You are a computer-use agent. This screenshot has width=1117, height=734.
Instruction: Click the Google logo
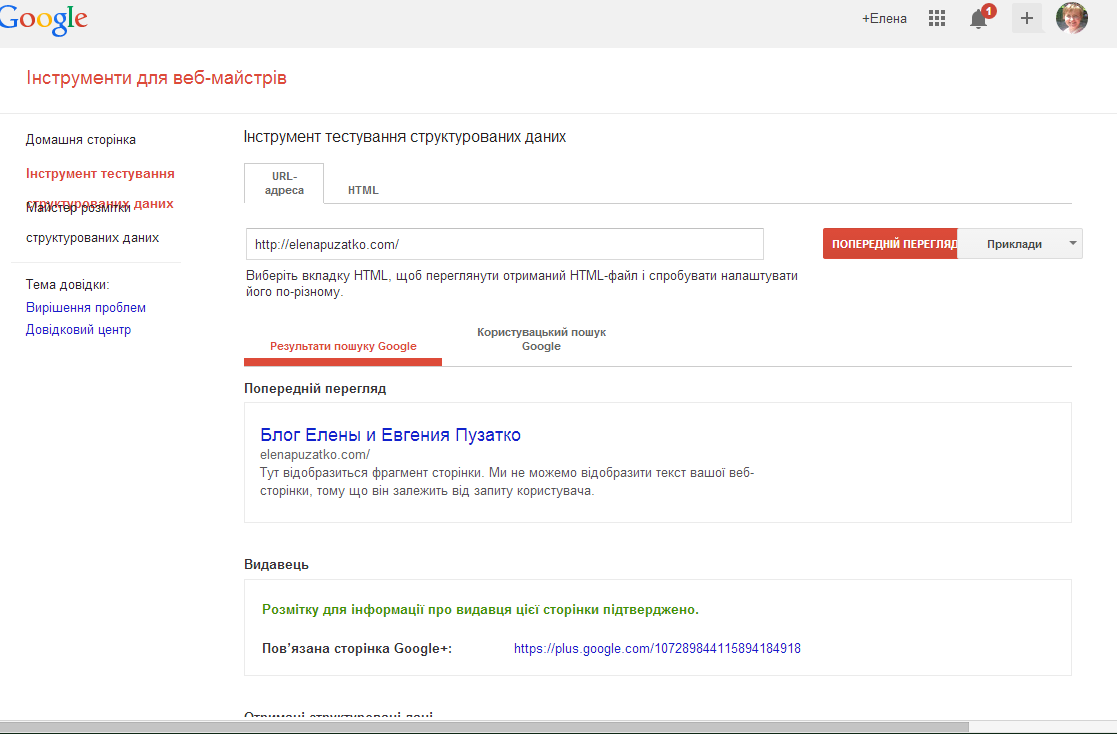coord(43,19)
